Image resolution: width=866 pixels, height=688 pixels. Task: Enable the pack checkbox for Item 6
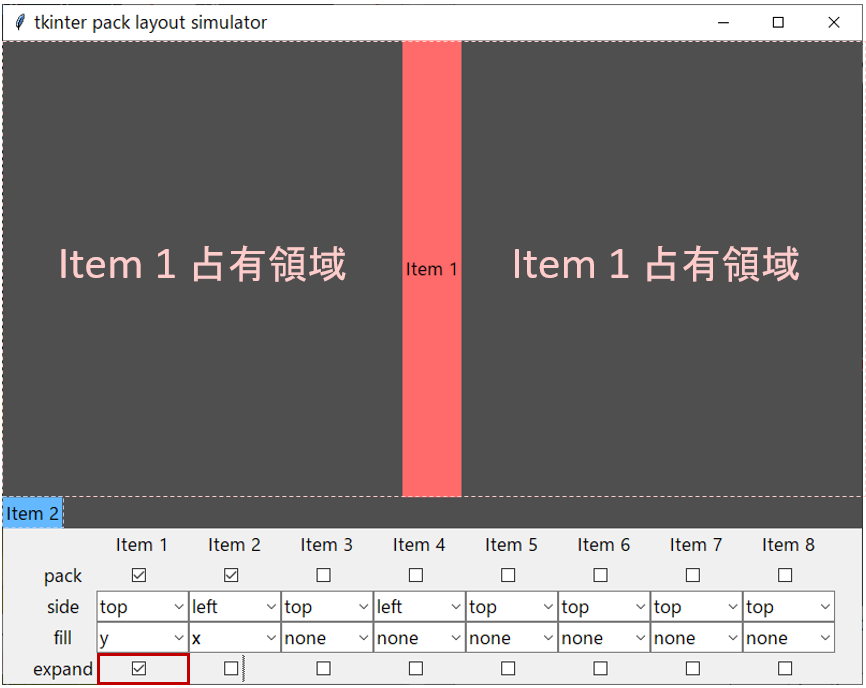click(x=600, y=575)
